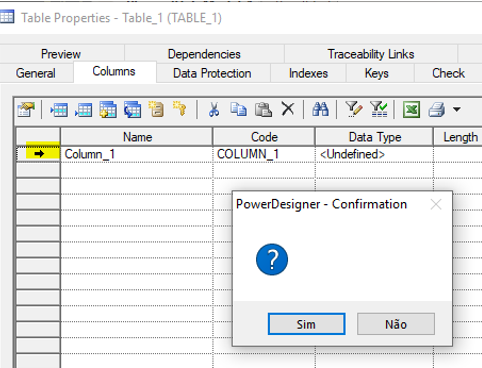Toggle the Enable Filter funnel-check icon
This screenshot has width=482, height=368.
pyautogui.click(x=379, y=109)
